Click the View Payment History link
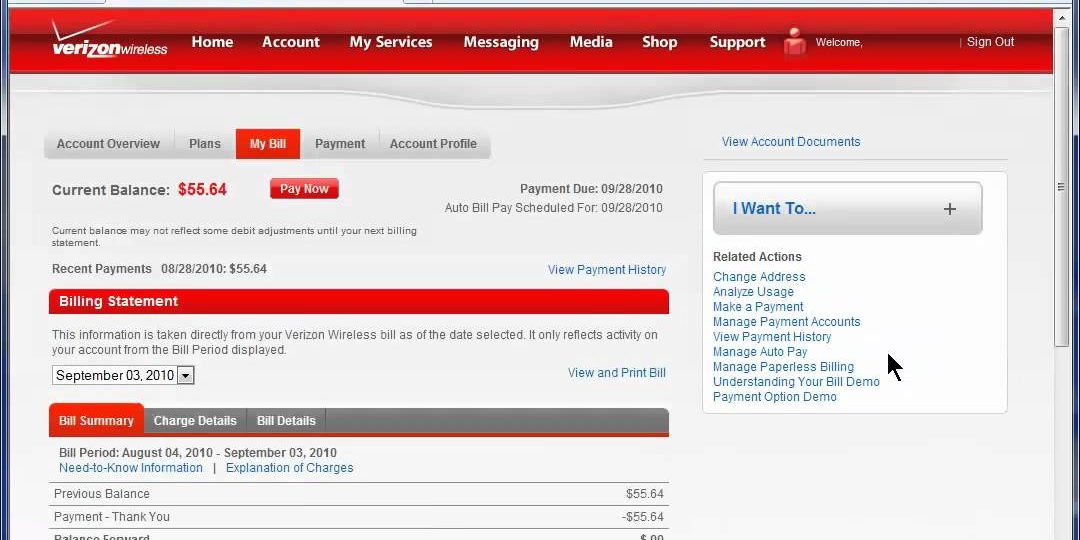 [x=606, y=270]
